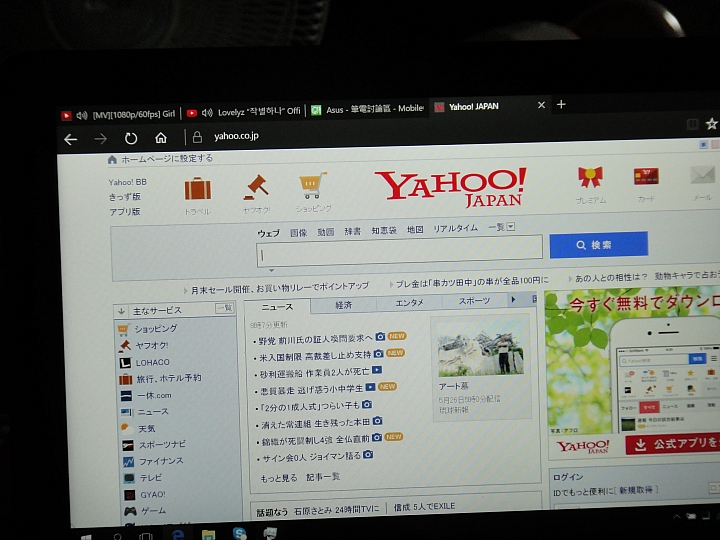Click the lock icon beside yahoo.co.jp
The image size is (720, 540).
(197, 137)
